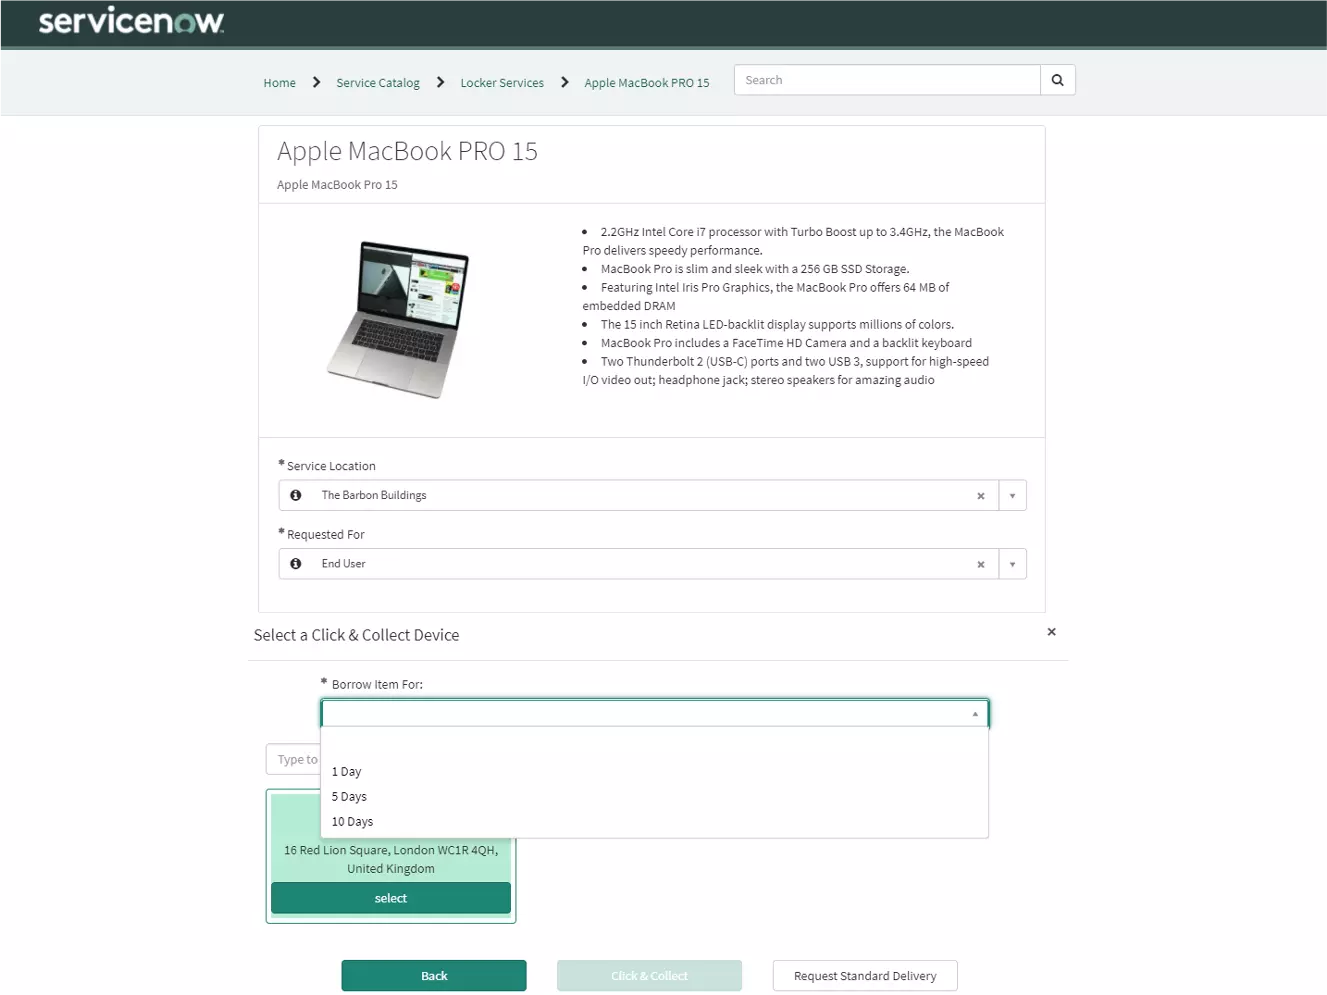Click Request Standard Delivery
Image resolution: width=1327 pixels, height=995 pixels.
point(865,976)
